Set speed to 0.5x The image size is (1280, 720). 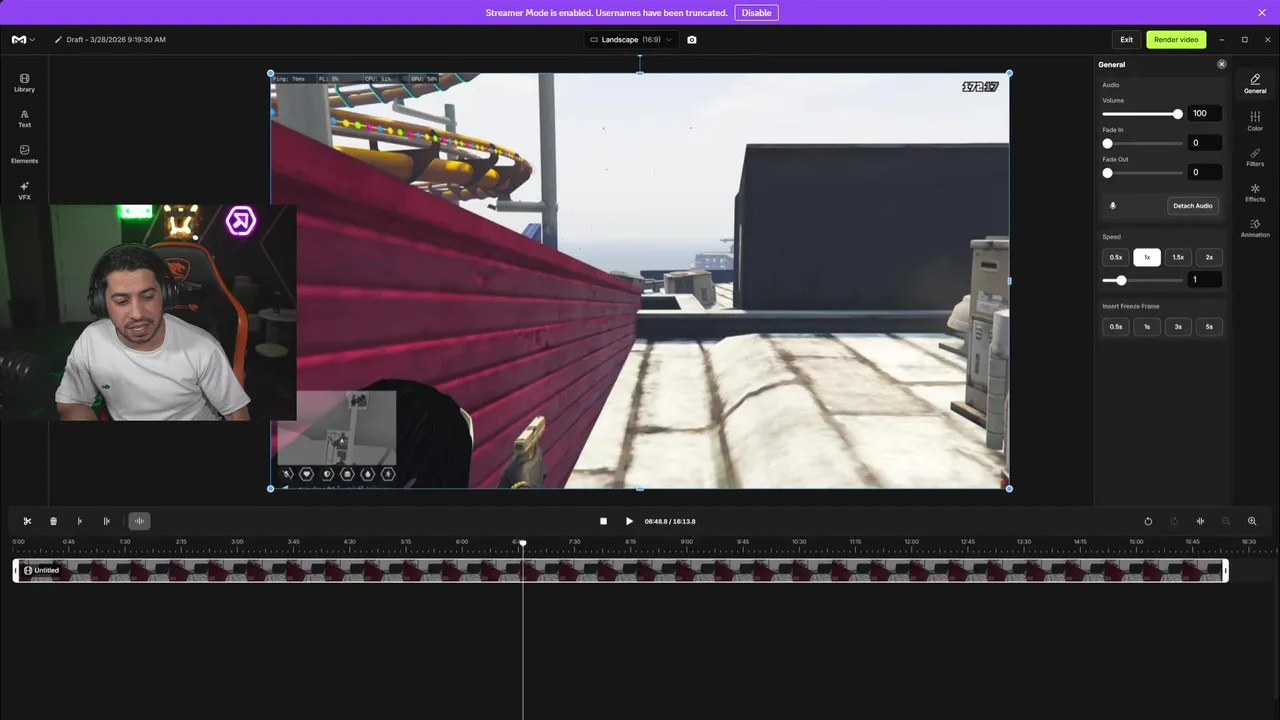tap(1116, 257)
